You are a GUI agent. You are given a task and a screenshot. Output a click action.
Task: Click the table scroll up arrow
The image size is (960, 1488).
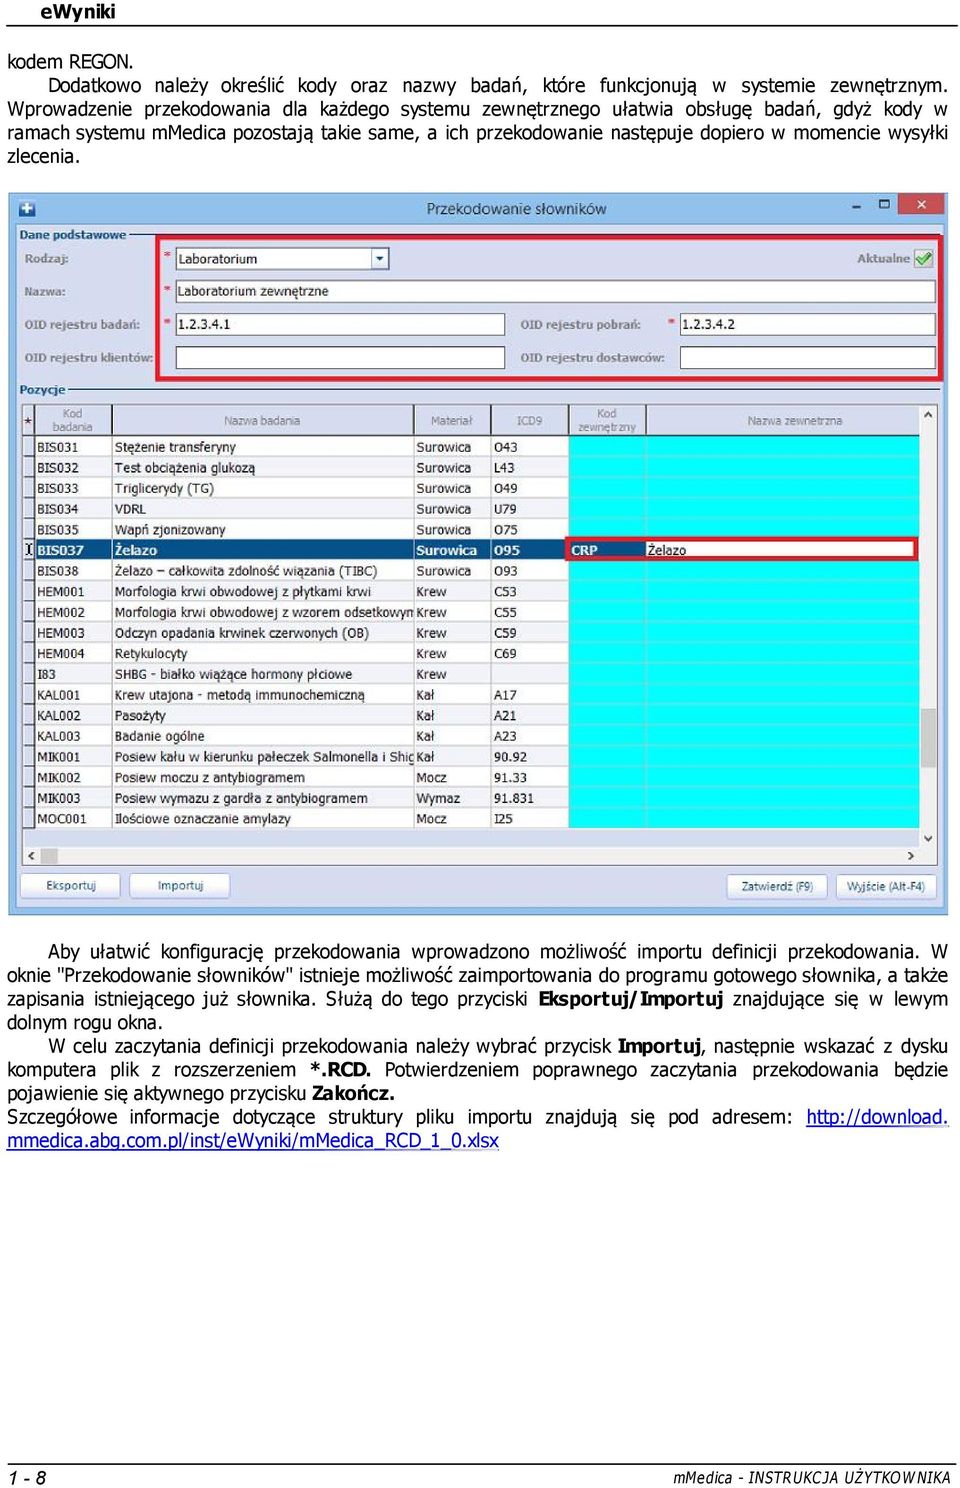click(x=928, y=415)
